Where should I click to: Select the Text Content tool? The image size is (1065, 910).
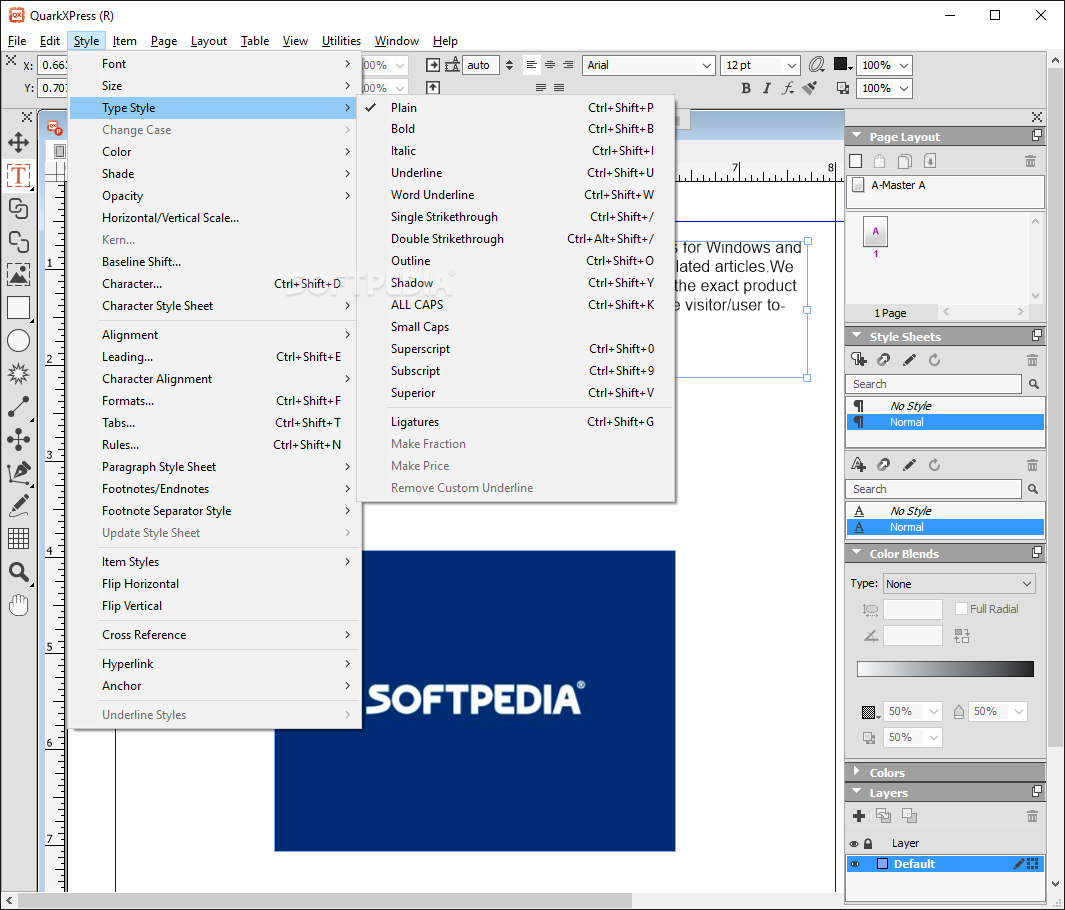[18, 175]
